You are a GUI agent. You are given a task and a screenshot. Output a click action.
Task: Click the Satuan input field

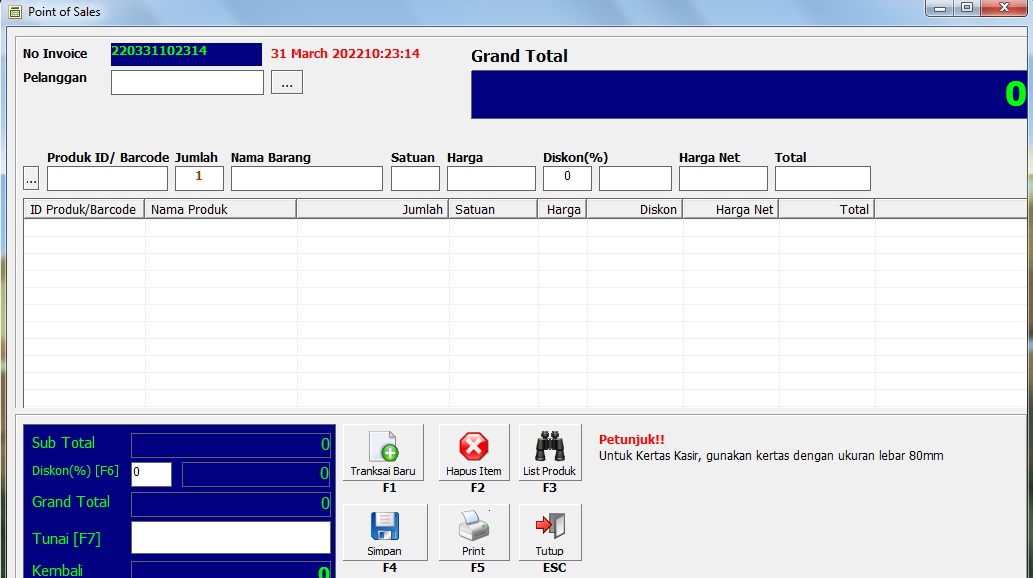415,179
